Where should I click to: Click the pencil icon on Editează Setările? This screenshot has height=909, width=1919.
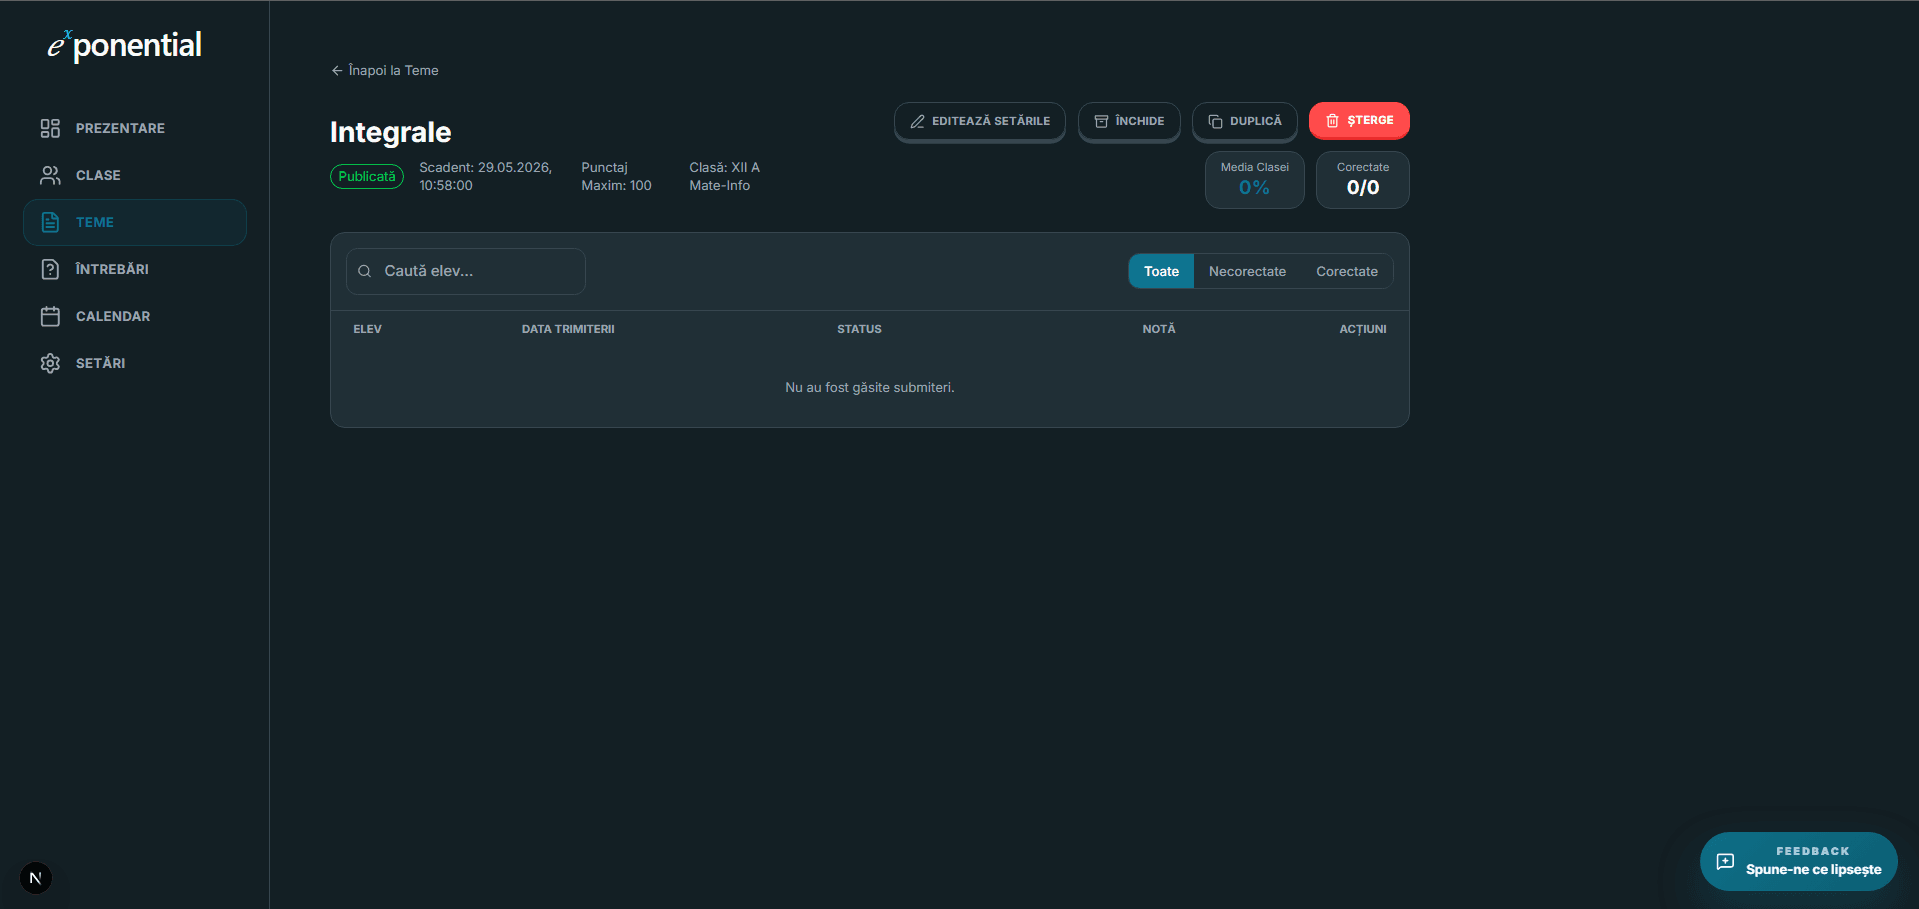(917, 121)
